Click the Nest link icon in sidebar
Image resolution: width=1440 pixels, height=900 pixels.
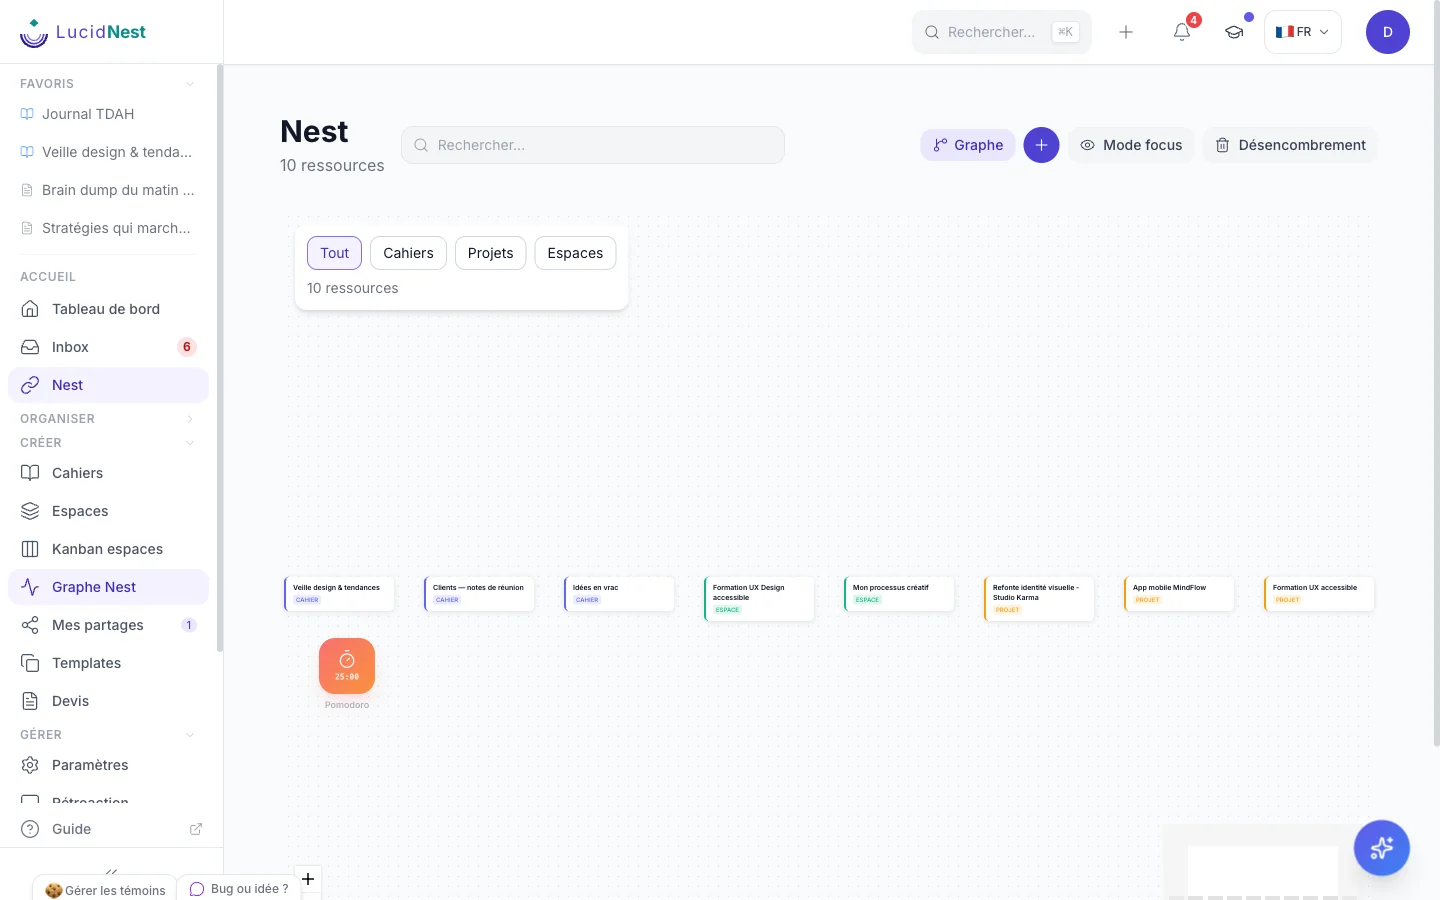(x=30, y=385)
